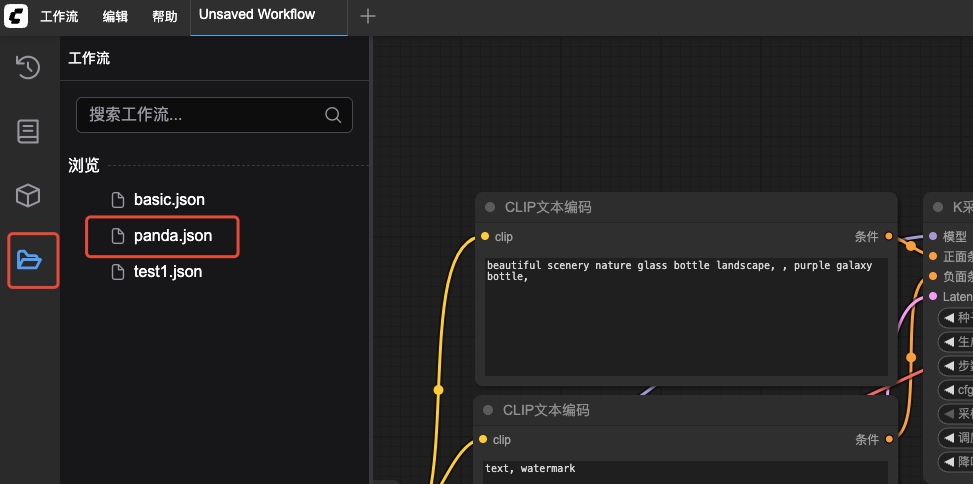Viewport: 973px width, 484px height.
Task: Click the magnifier icon in workflow search
Action: pos(333,115)
